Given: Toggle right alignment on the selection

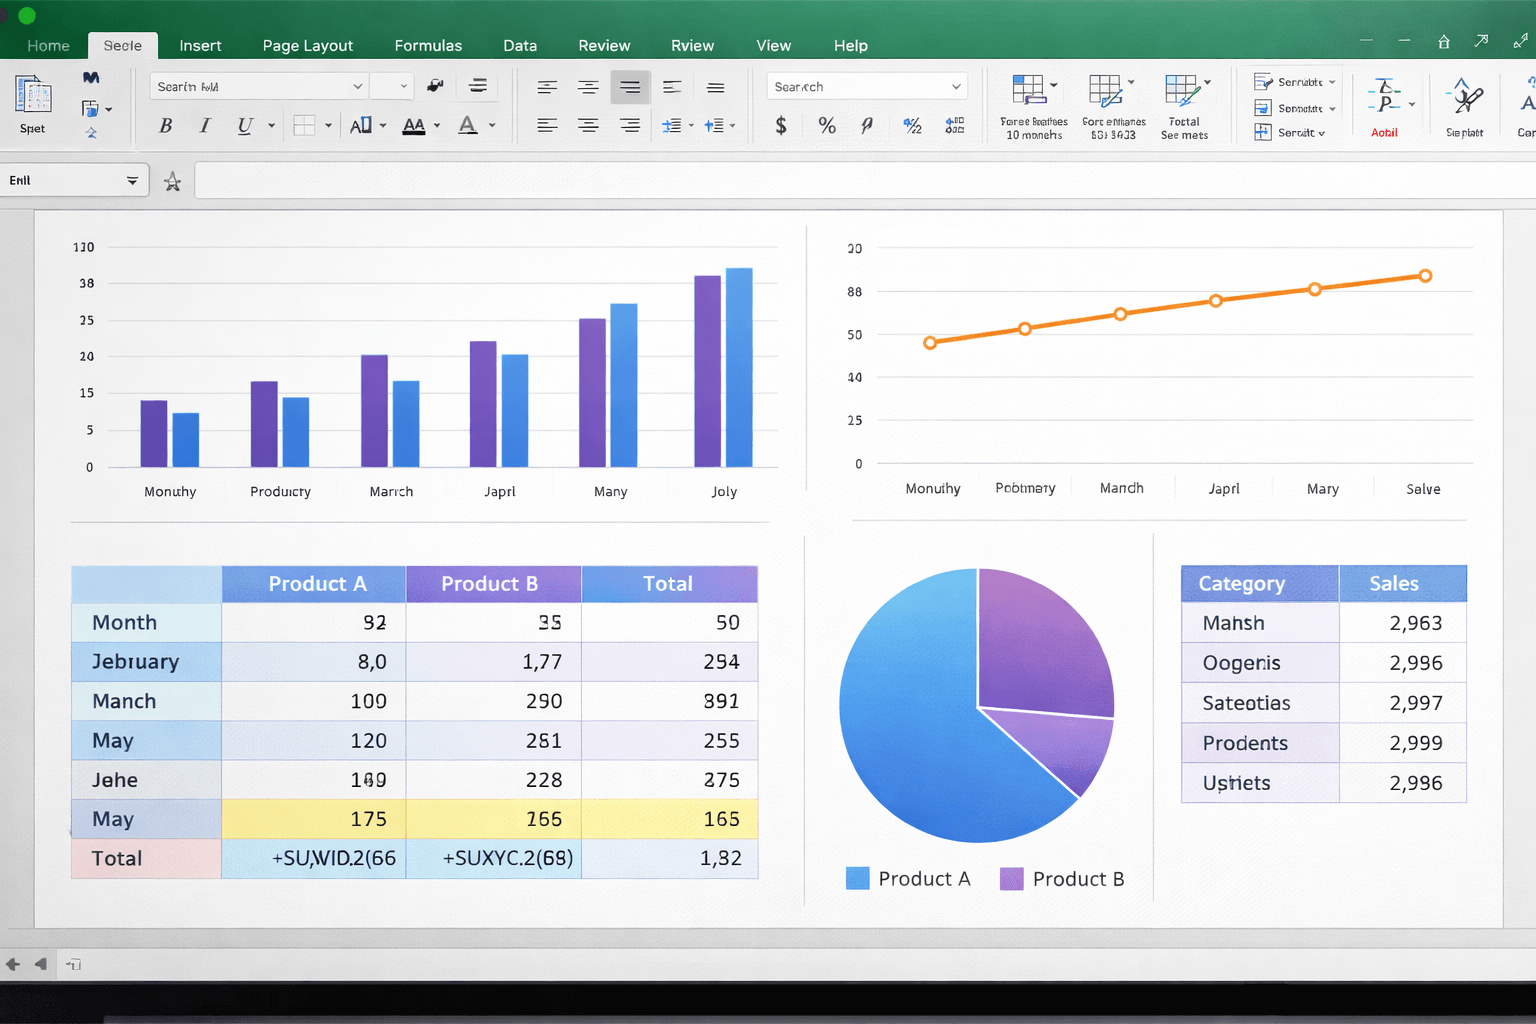Looking at the screenshot, I should pos(630,126).
